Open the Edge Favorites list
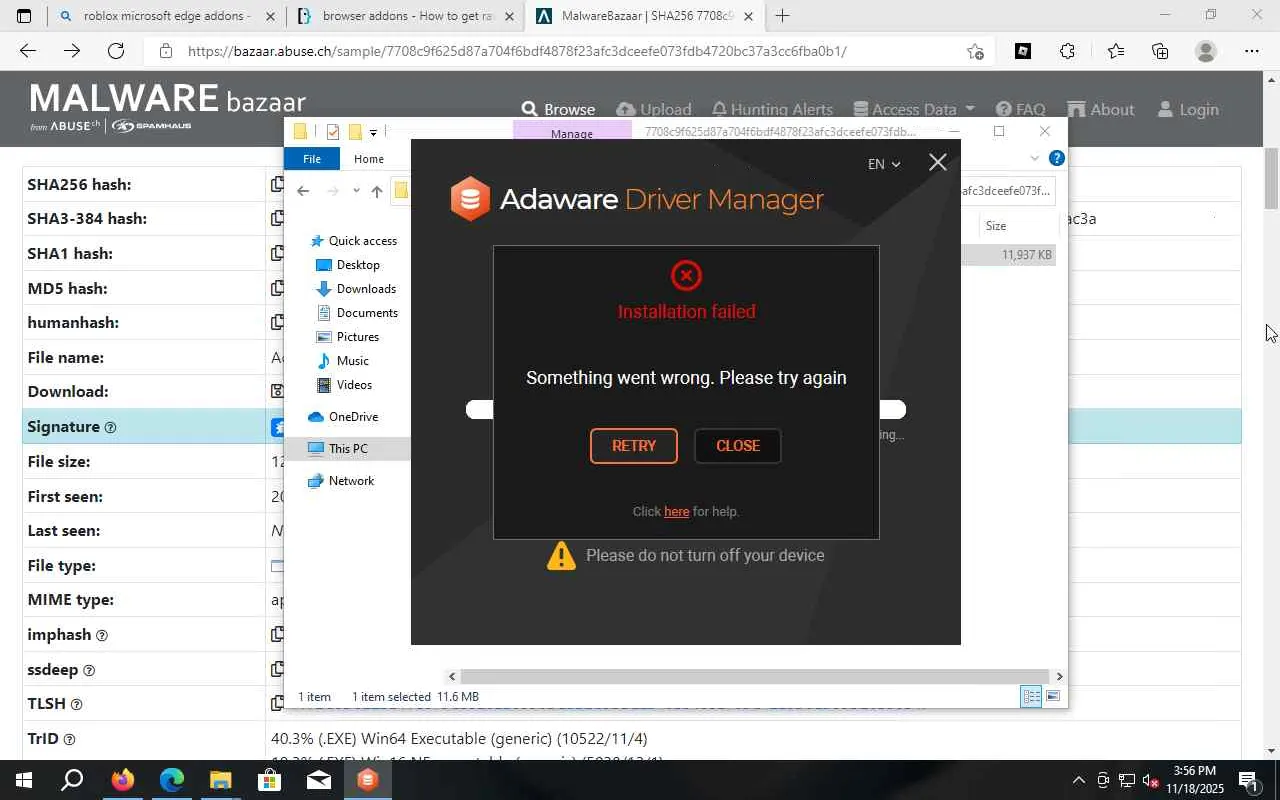 (1115, 51)
